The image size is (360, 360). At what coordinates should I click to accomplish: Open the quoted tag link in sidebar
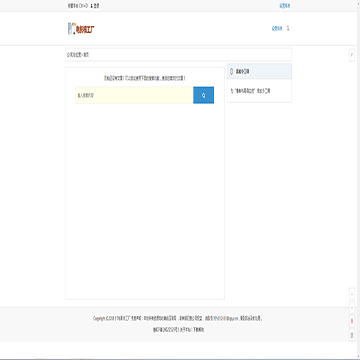(246, 91)
